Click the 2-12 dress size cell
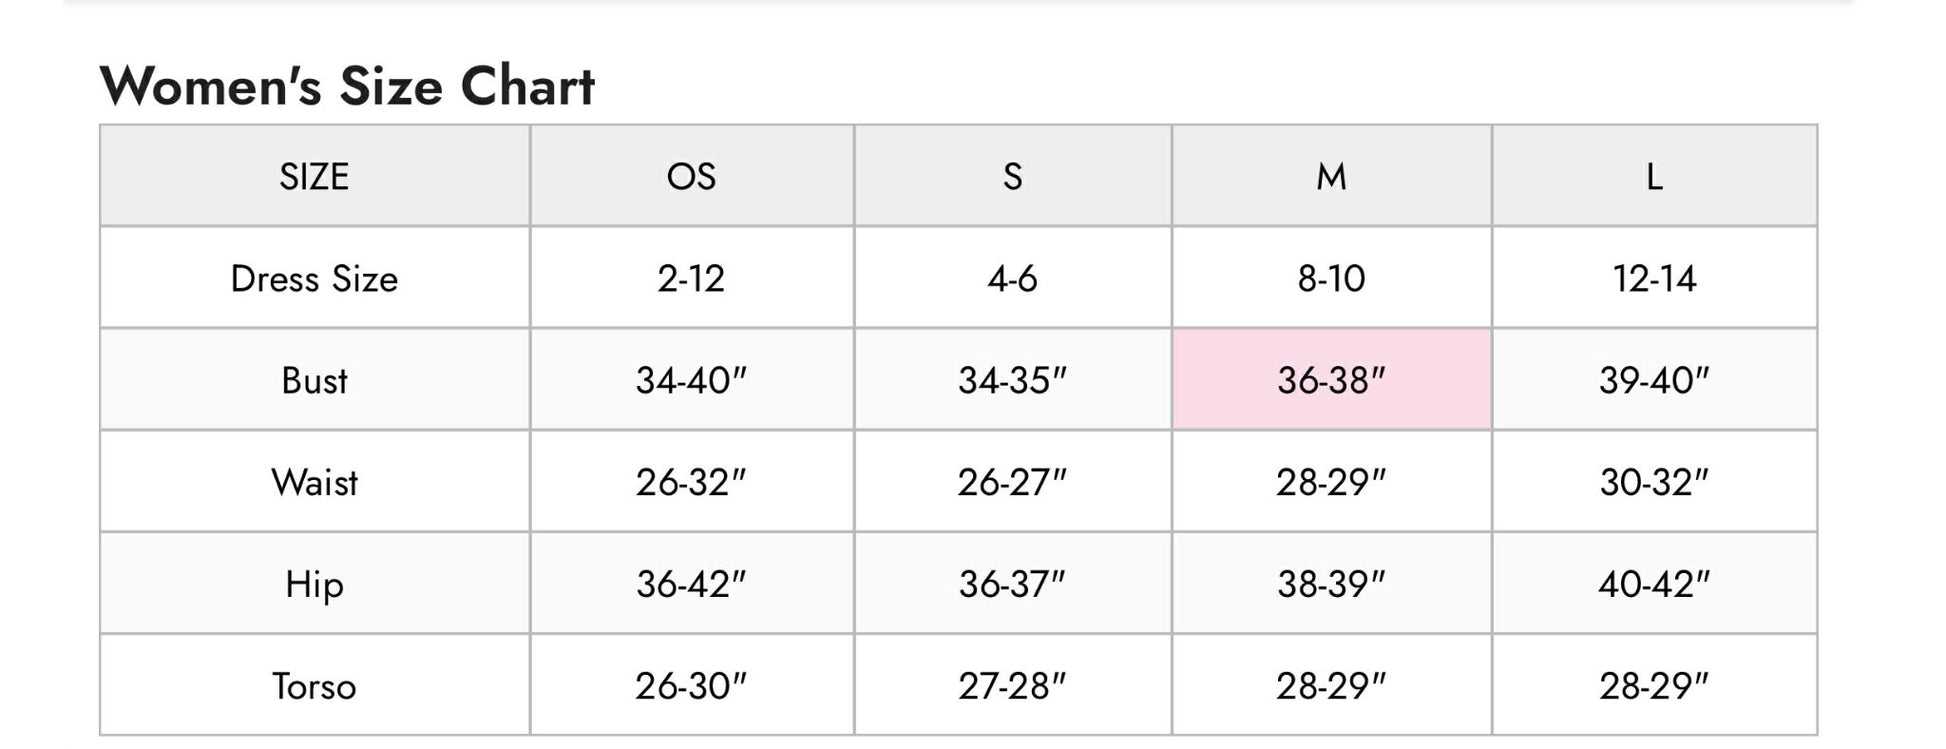This screenshot has width=1946, height=749. [691, 279]
